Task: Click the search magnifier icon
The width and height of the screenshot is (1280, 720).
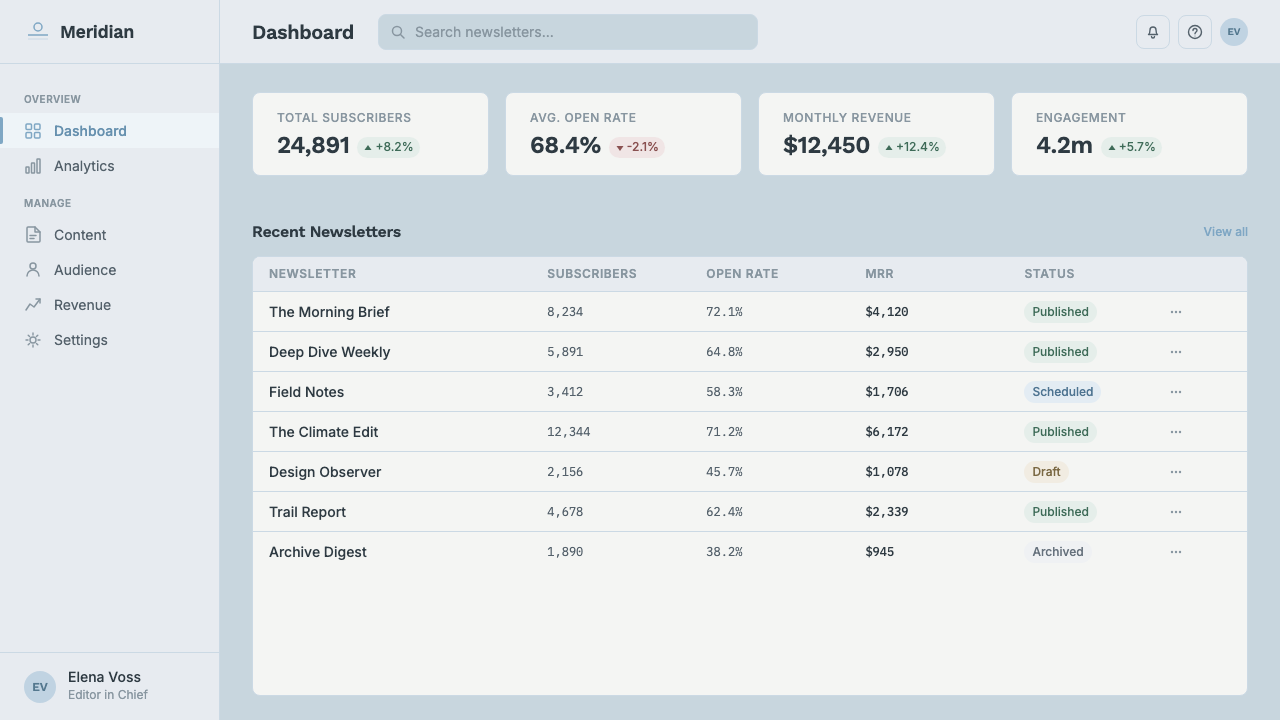Action: (398, 32)
